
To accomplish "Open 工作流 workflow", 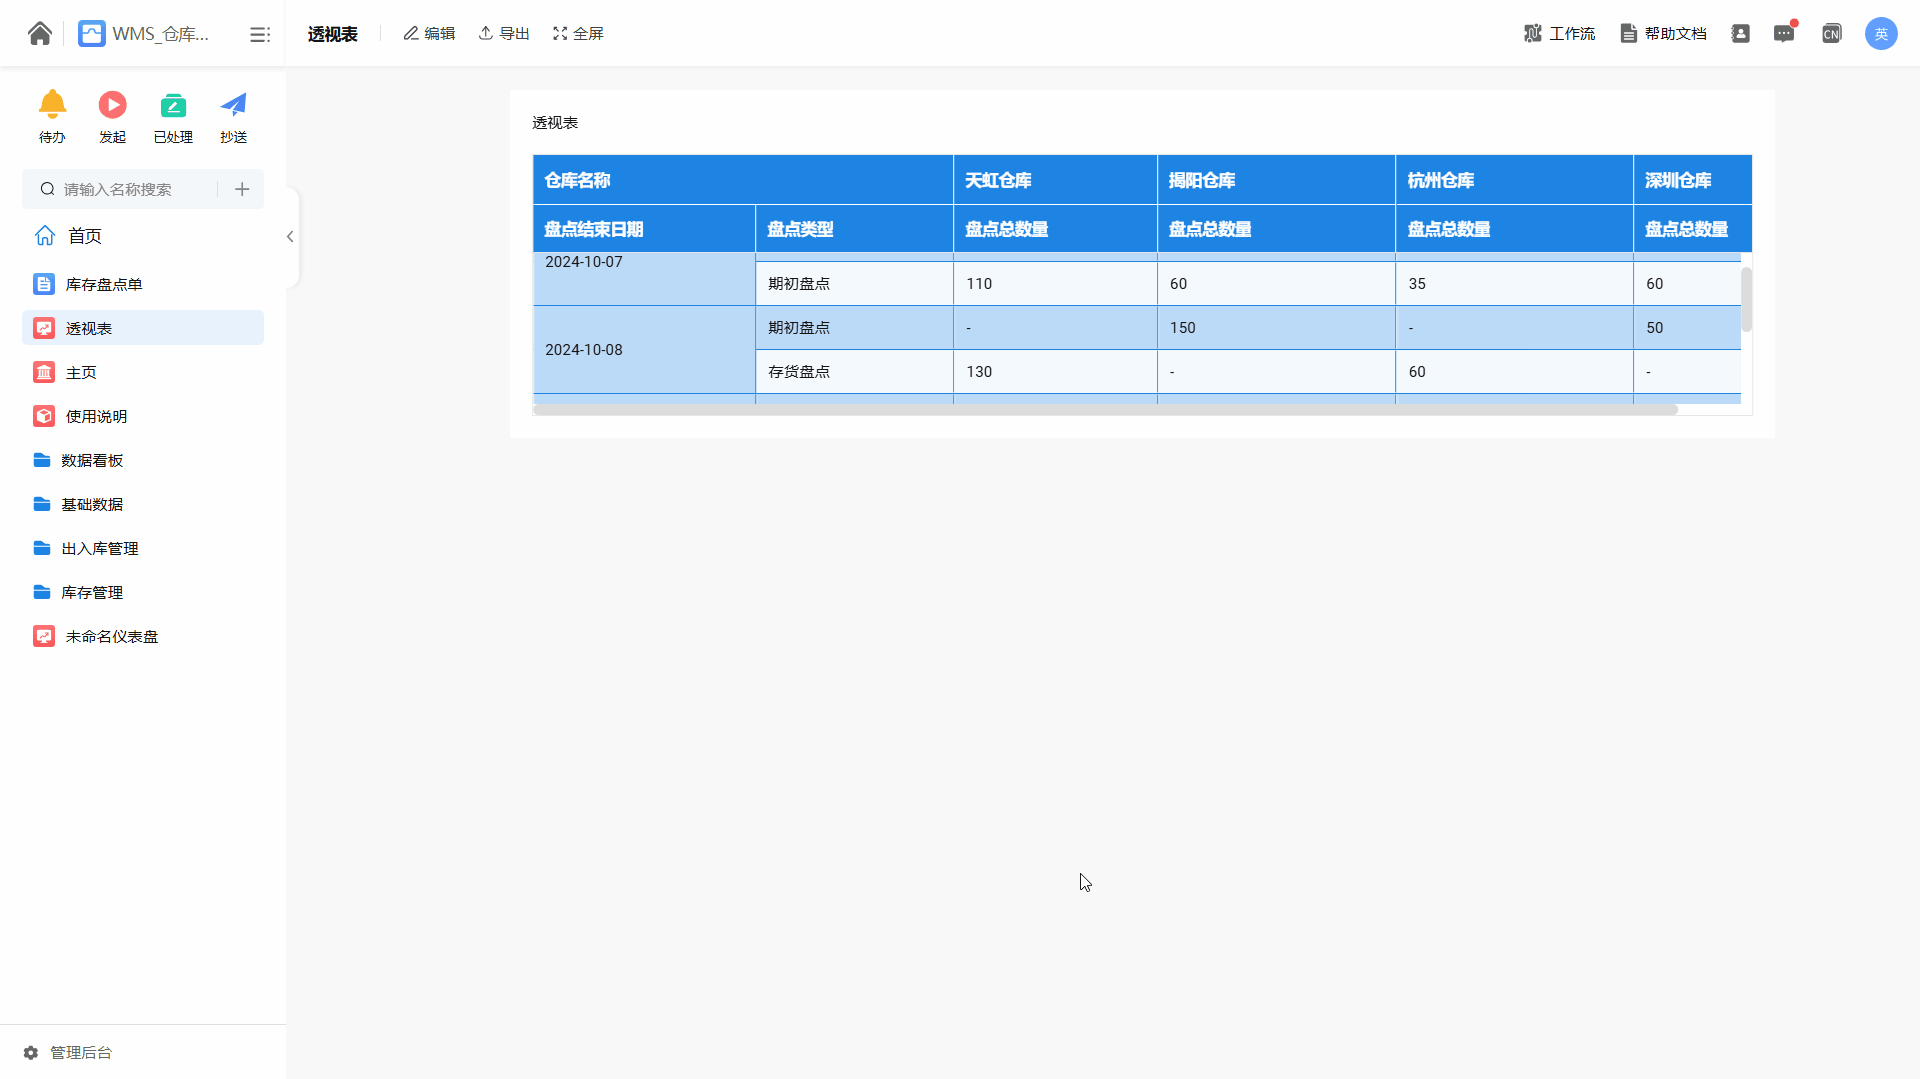I will (x=1559, y=34).
